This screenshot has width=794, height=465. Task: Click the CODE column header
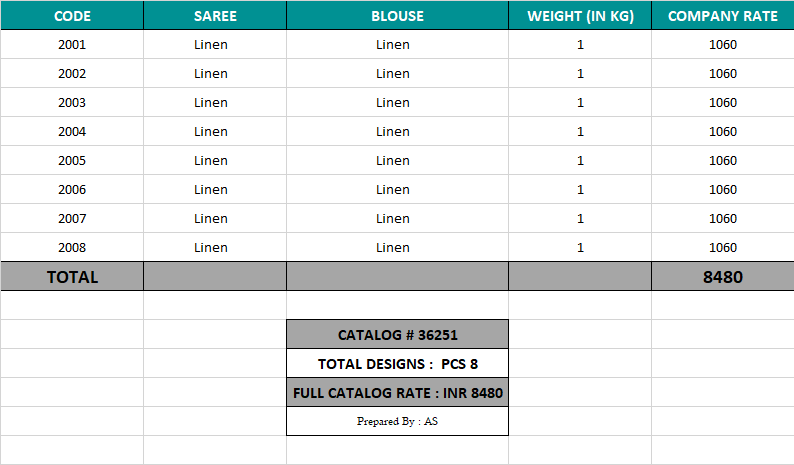click(x=72, y=16)
